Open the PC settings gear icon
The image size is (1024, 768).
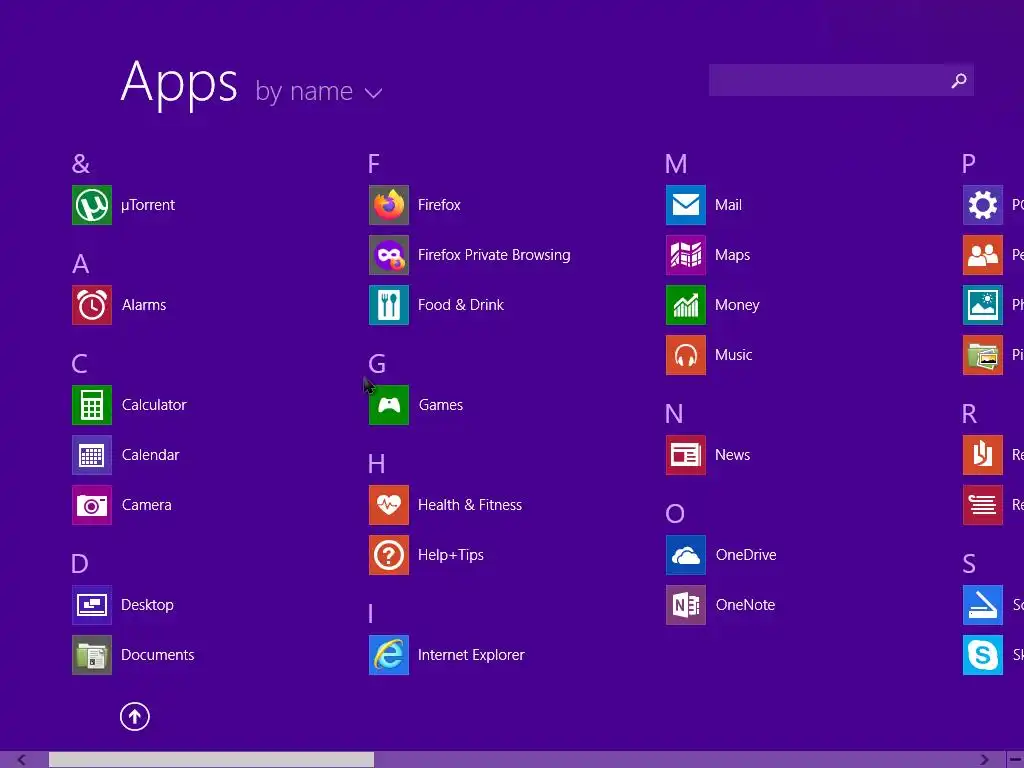(983, 205)
